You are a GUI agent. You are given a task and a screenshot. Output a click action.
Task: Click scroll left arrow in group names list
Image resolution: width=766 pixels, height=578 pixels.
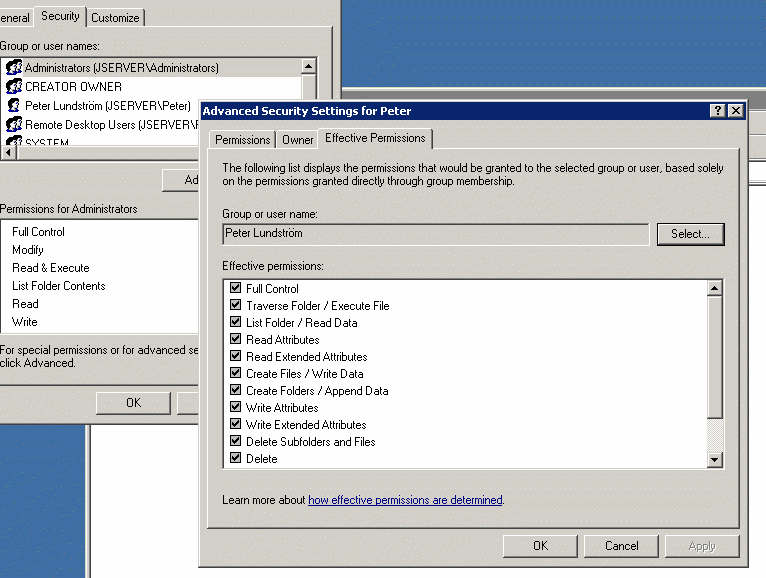[x=8, y=152]
